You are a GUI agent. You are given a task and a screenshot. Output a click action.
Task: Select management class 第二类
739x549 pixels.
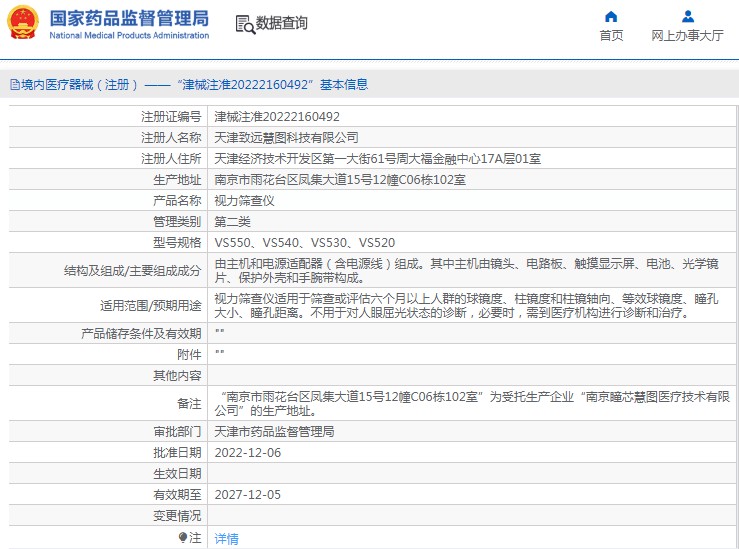point(232,221)
